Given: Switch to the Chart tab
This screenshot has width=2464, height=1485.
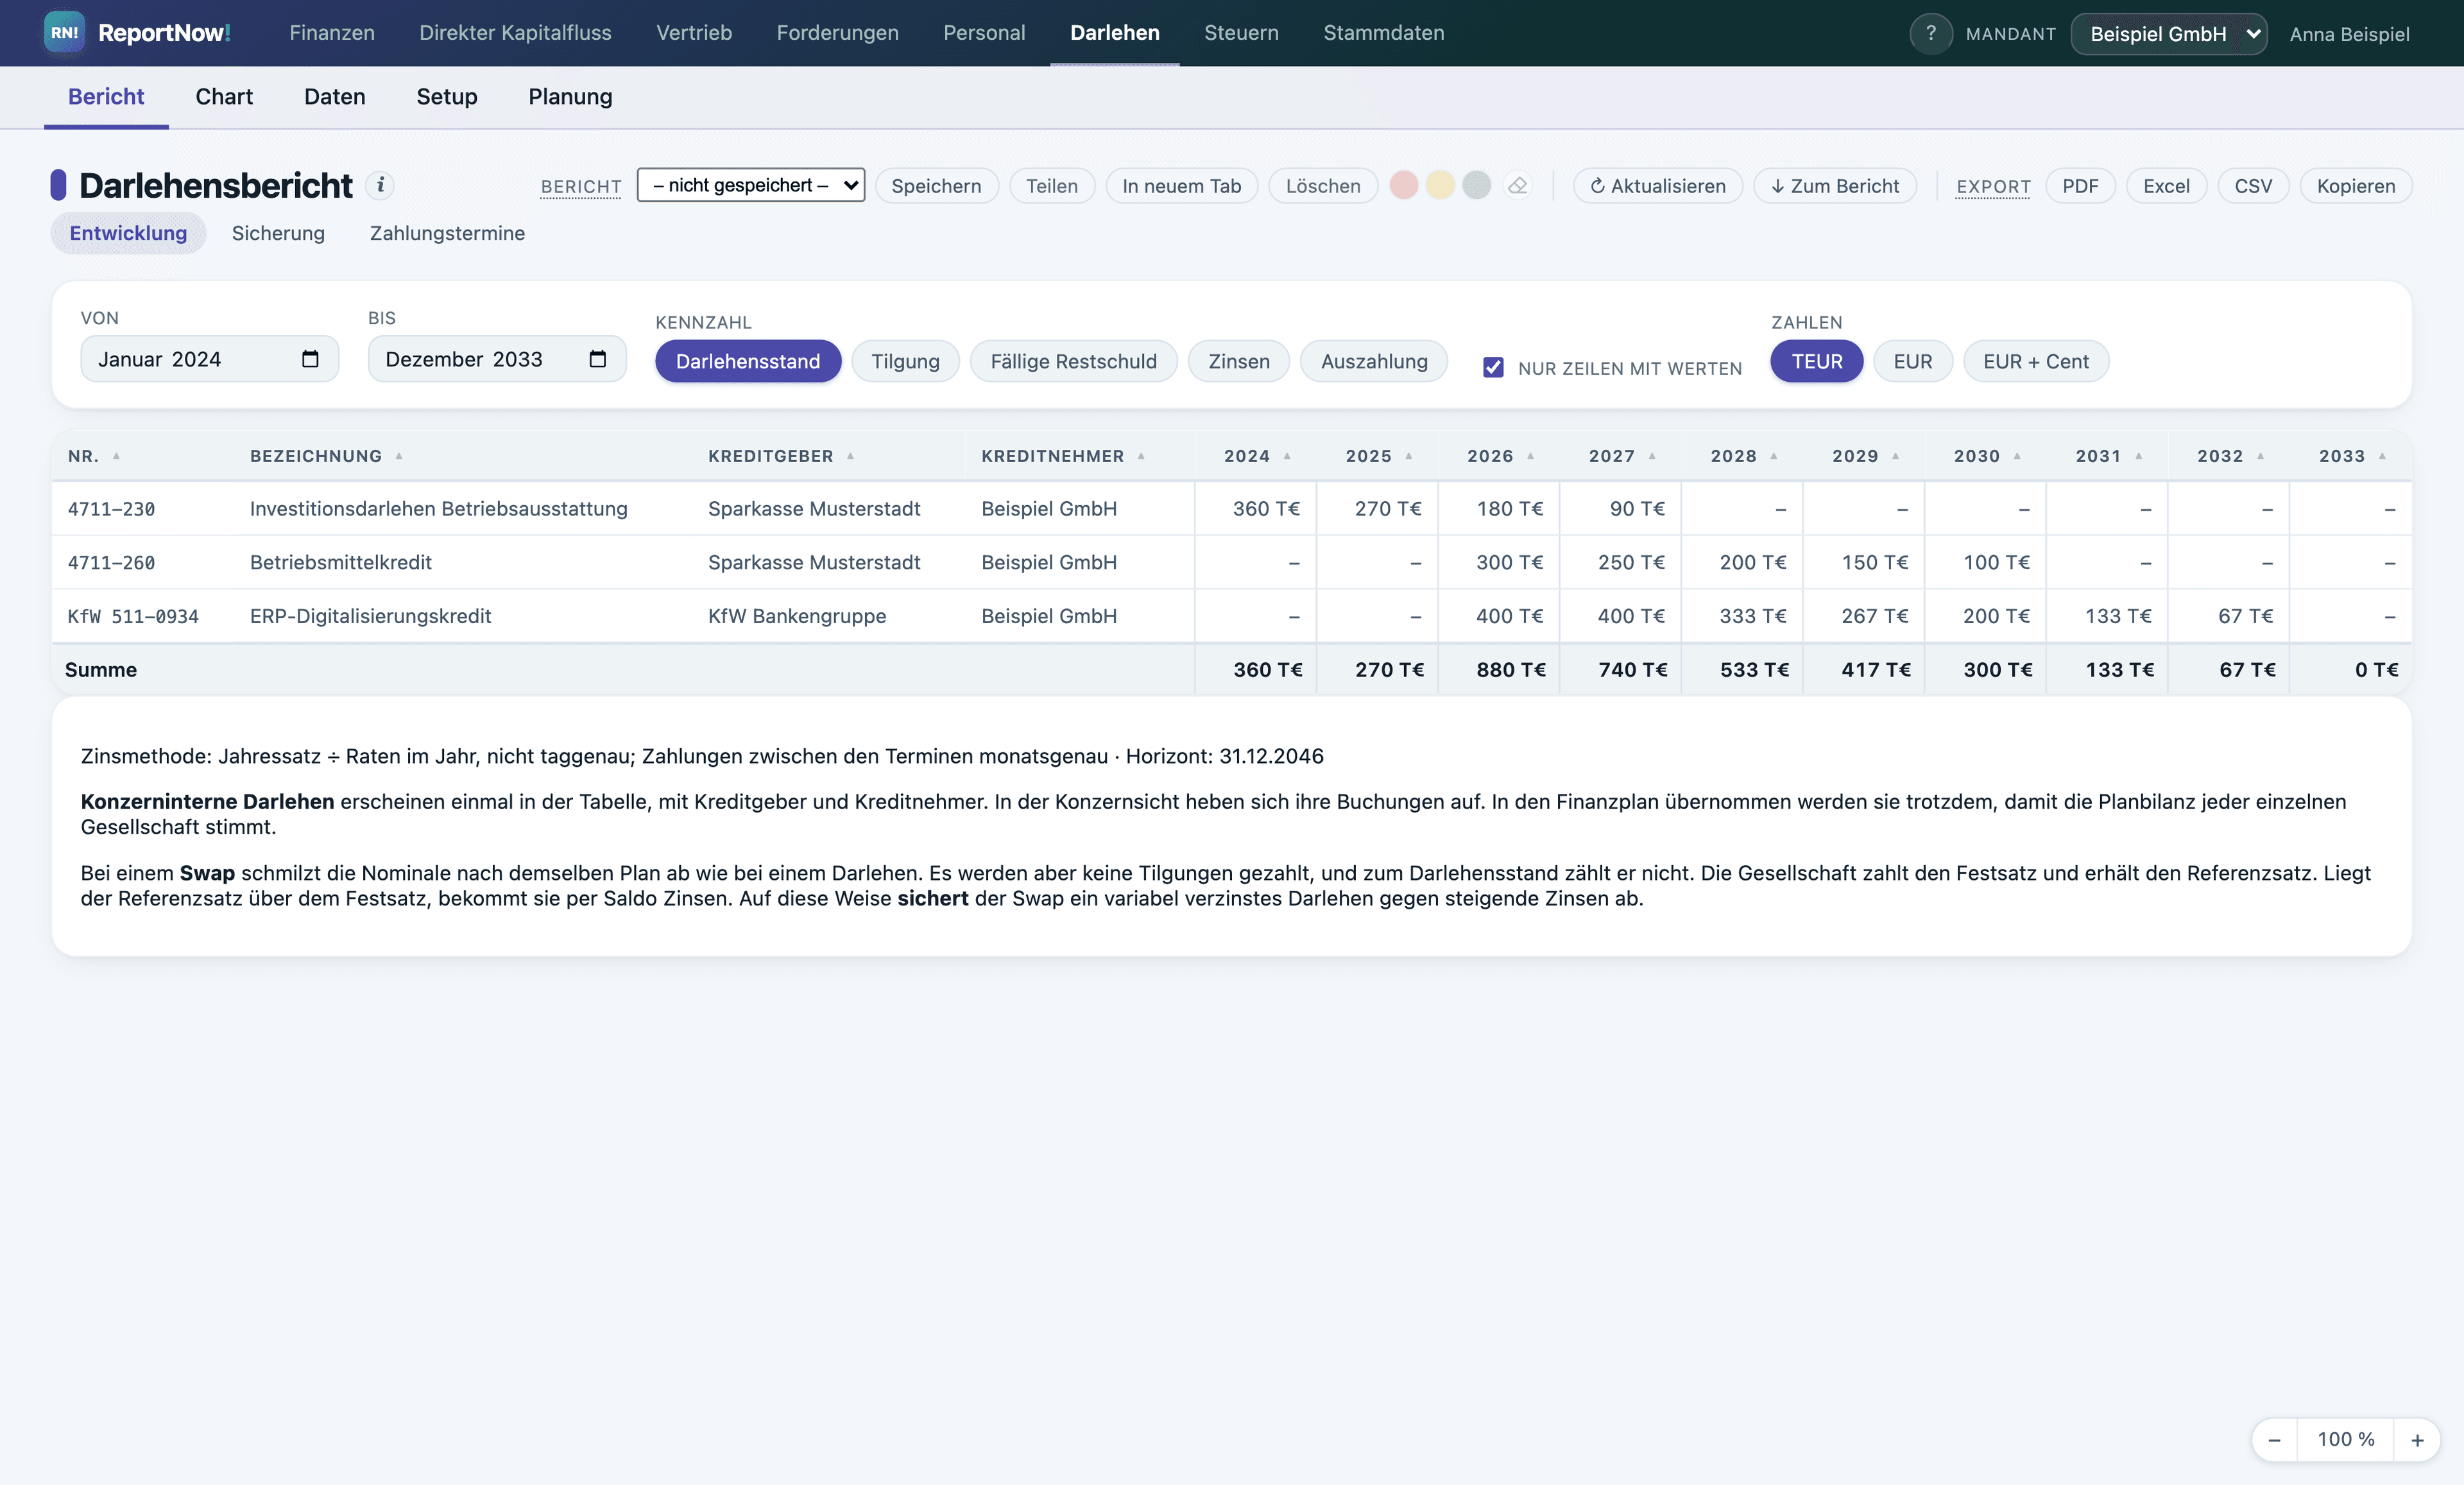Looking at the screenshot, I should 224,96.
